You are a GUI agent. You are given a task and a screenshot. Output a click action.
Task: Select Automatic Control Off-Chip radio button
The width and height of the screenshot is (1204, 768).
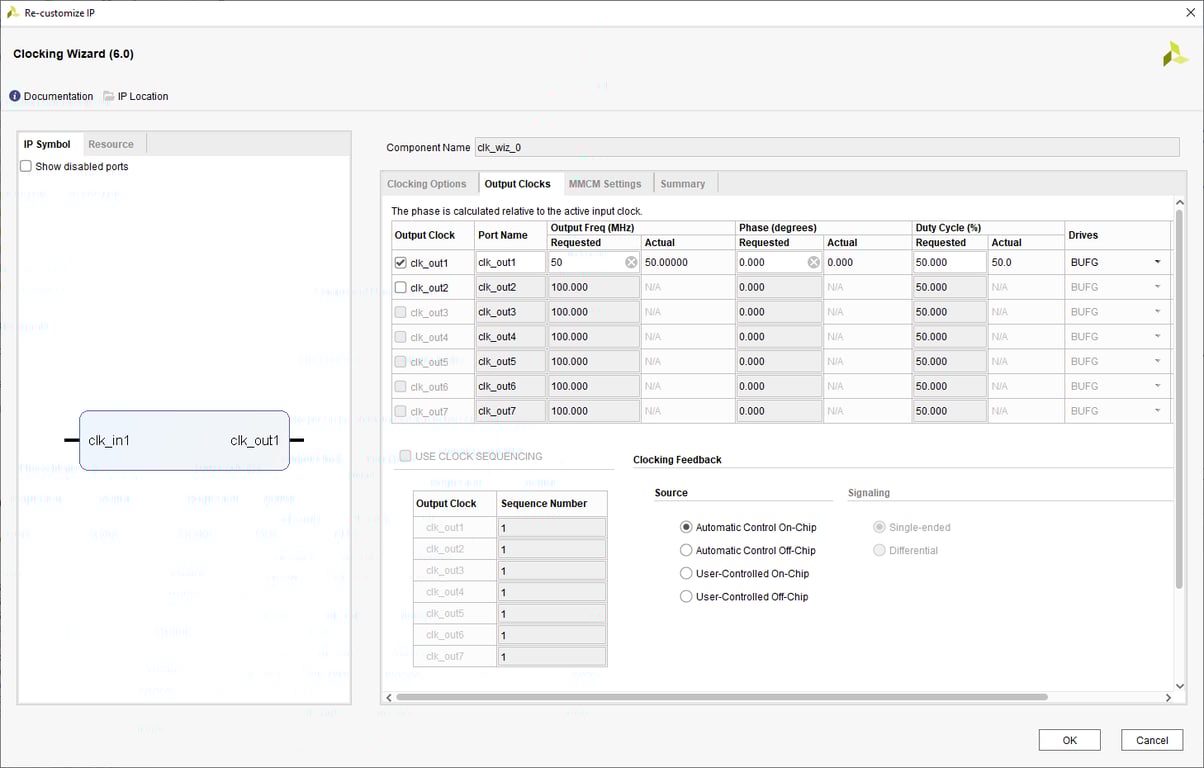point(686,550)
